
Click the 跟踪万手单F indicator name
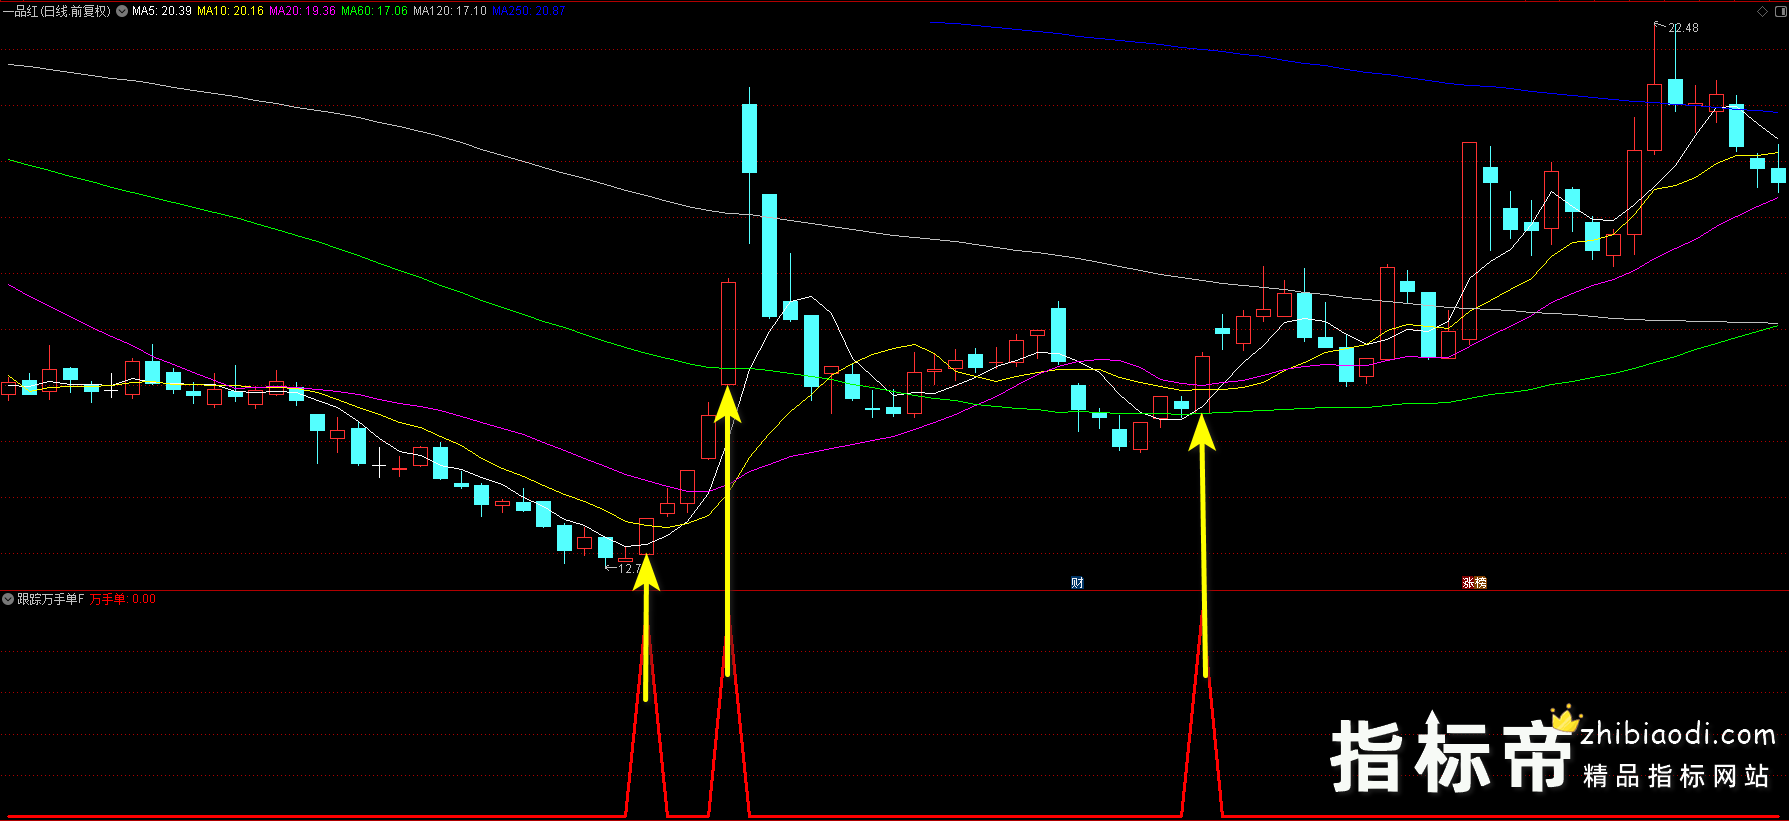click(x=50, y=599)
